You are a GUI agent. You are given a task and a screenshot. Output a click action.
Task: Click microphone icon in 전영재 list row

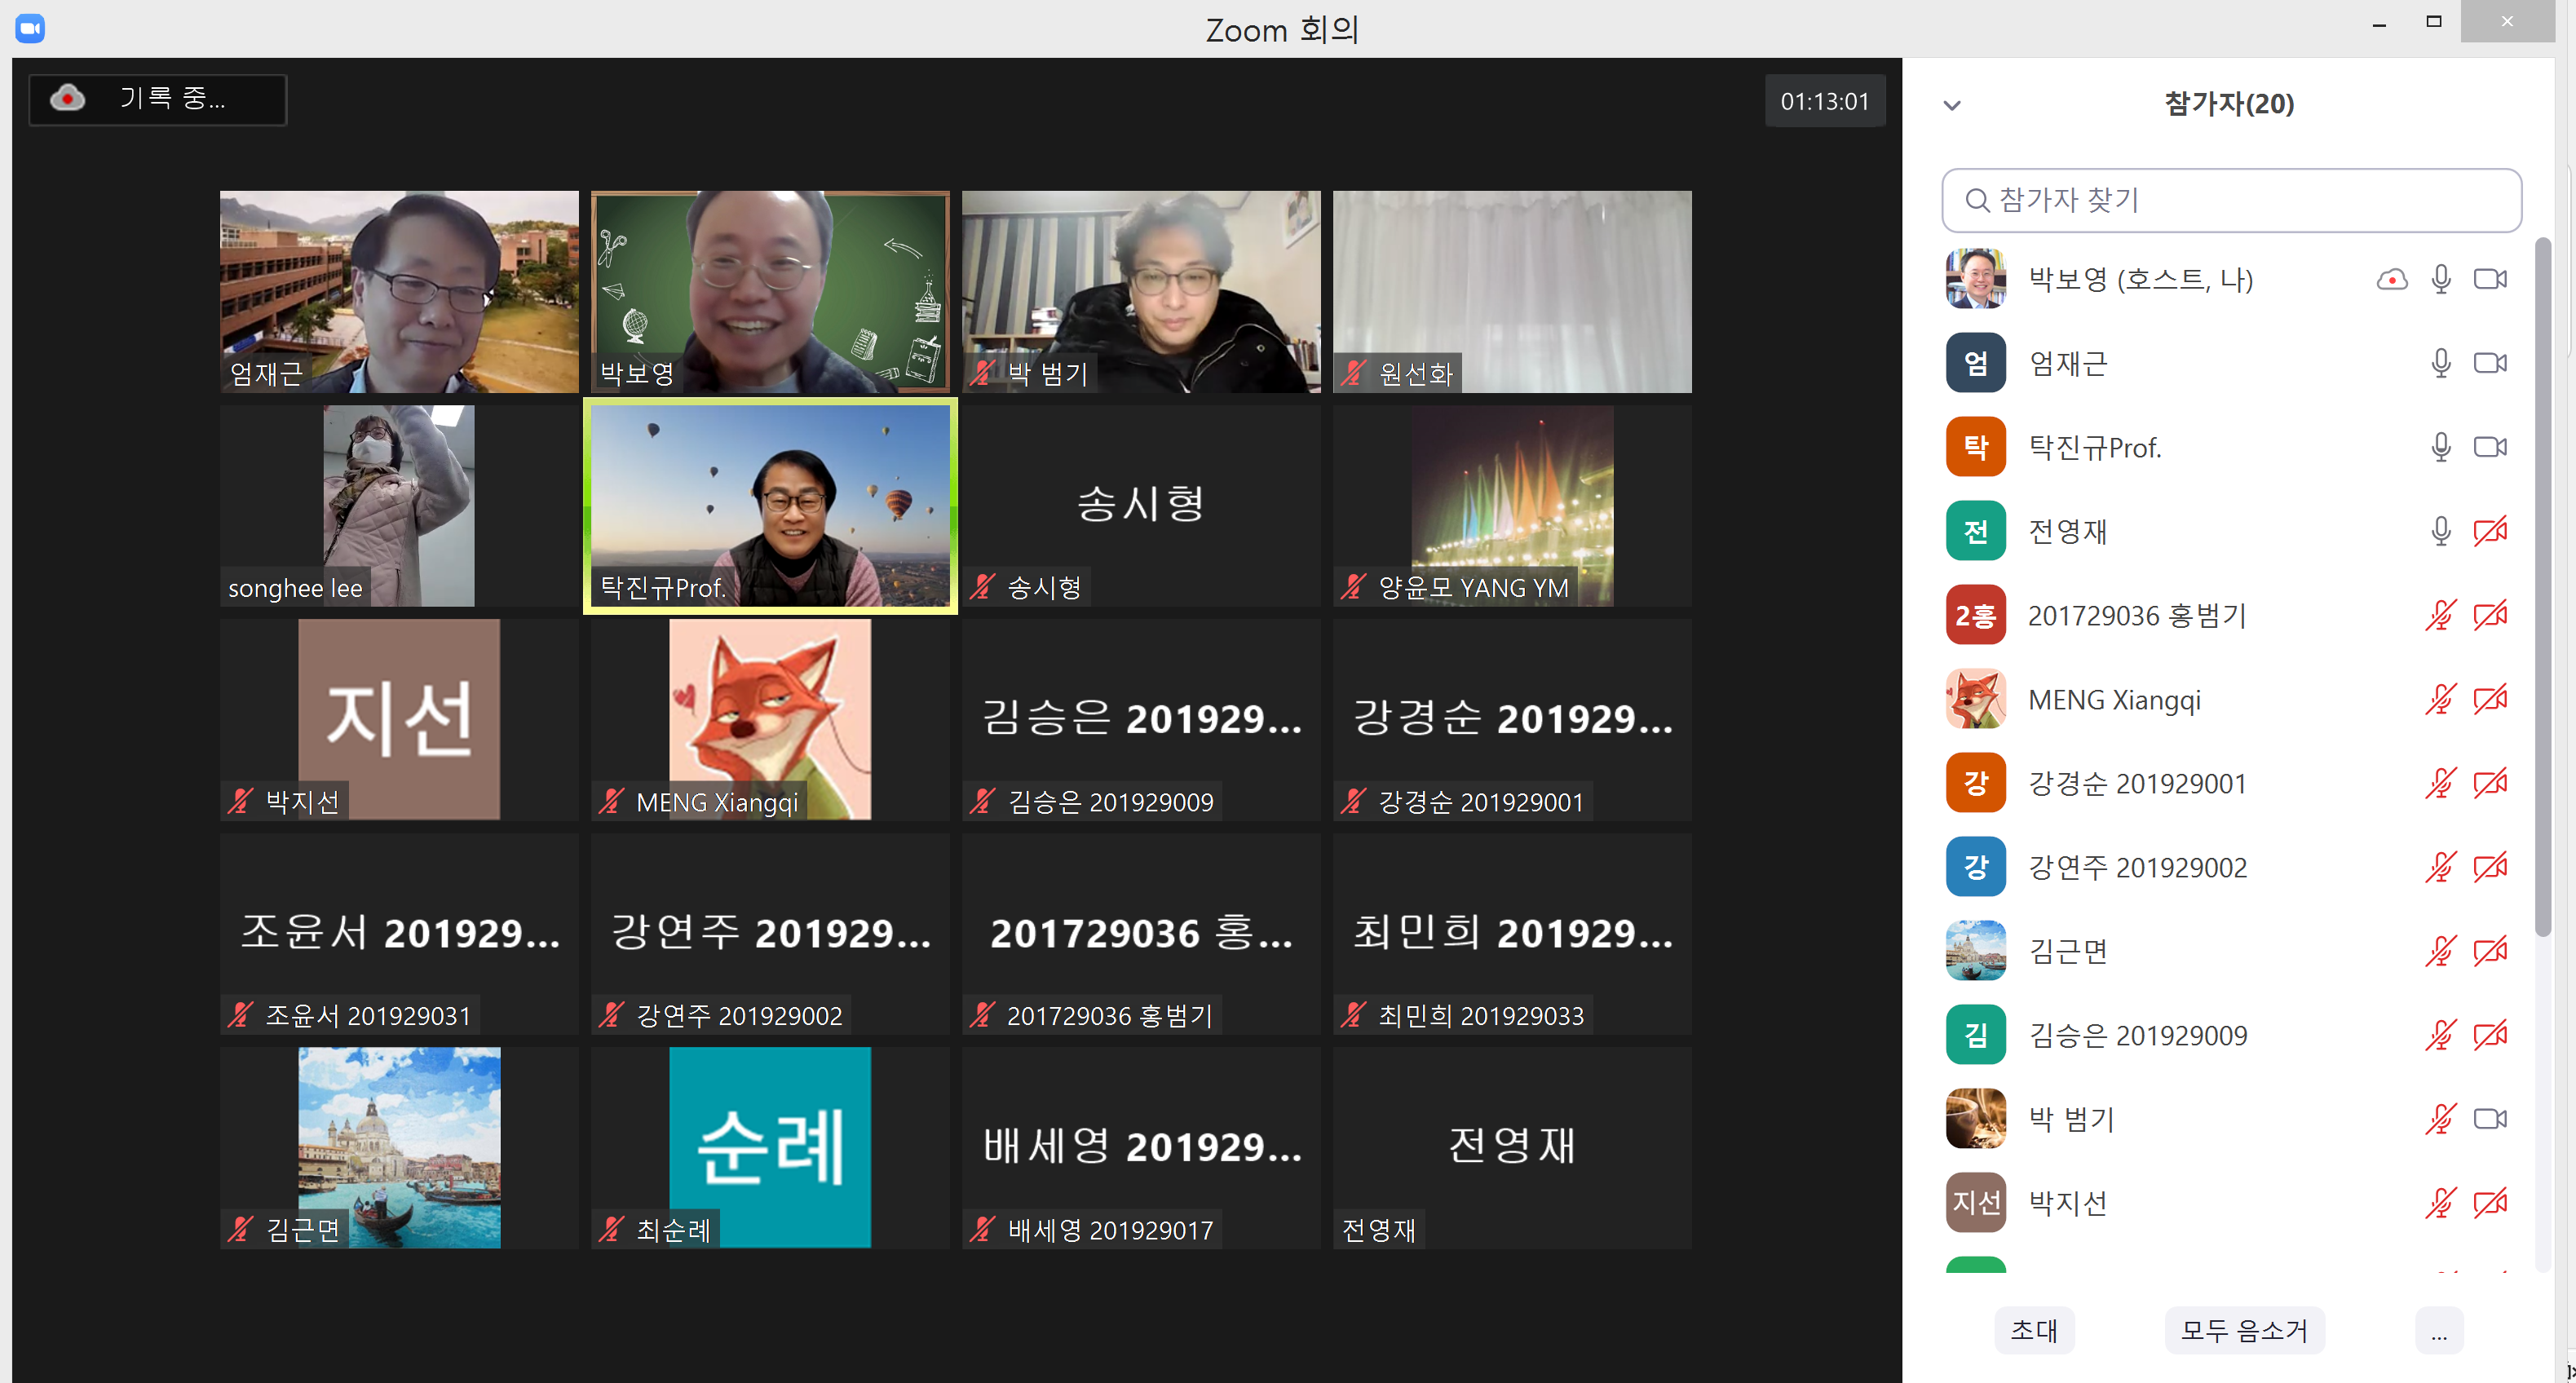pyautogui.click(x=2441, y=531)
